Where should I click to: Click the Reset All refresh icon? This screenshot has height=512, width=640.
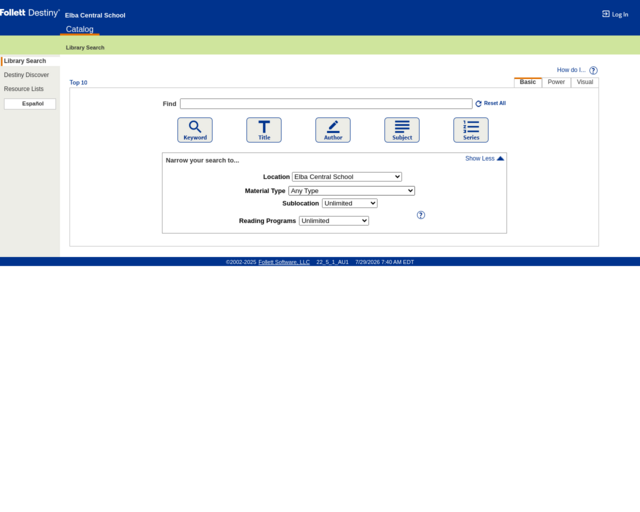[478, 104]
